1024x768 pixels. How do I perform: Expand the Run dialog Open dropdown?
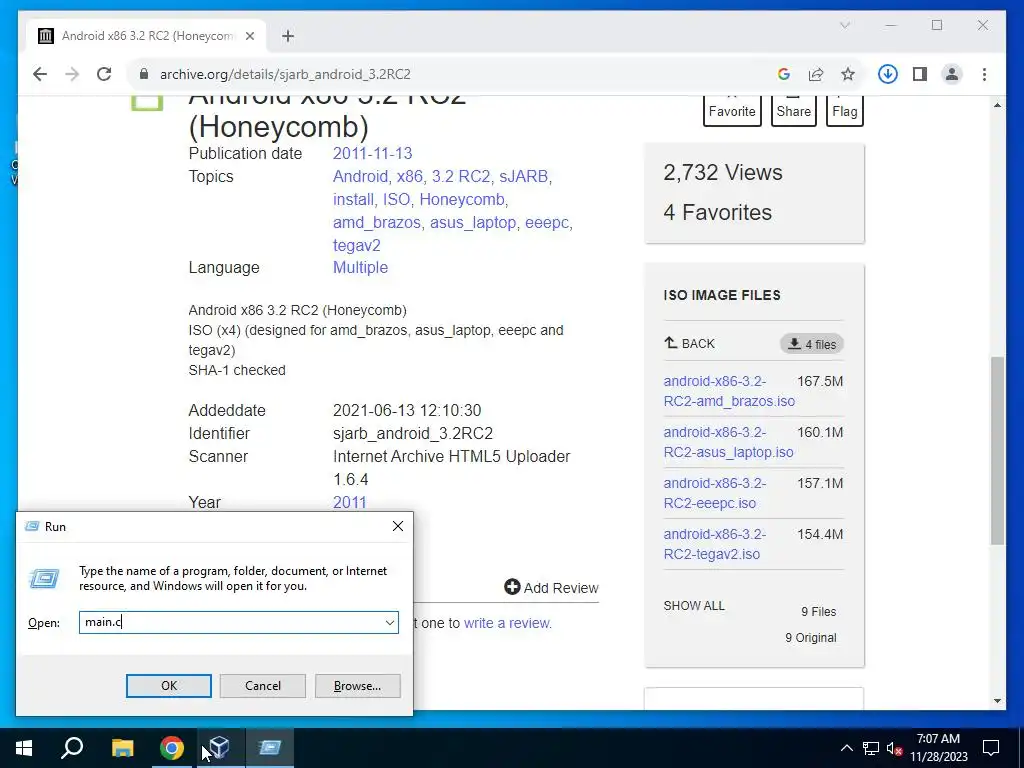coord(390,622)
